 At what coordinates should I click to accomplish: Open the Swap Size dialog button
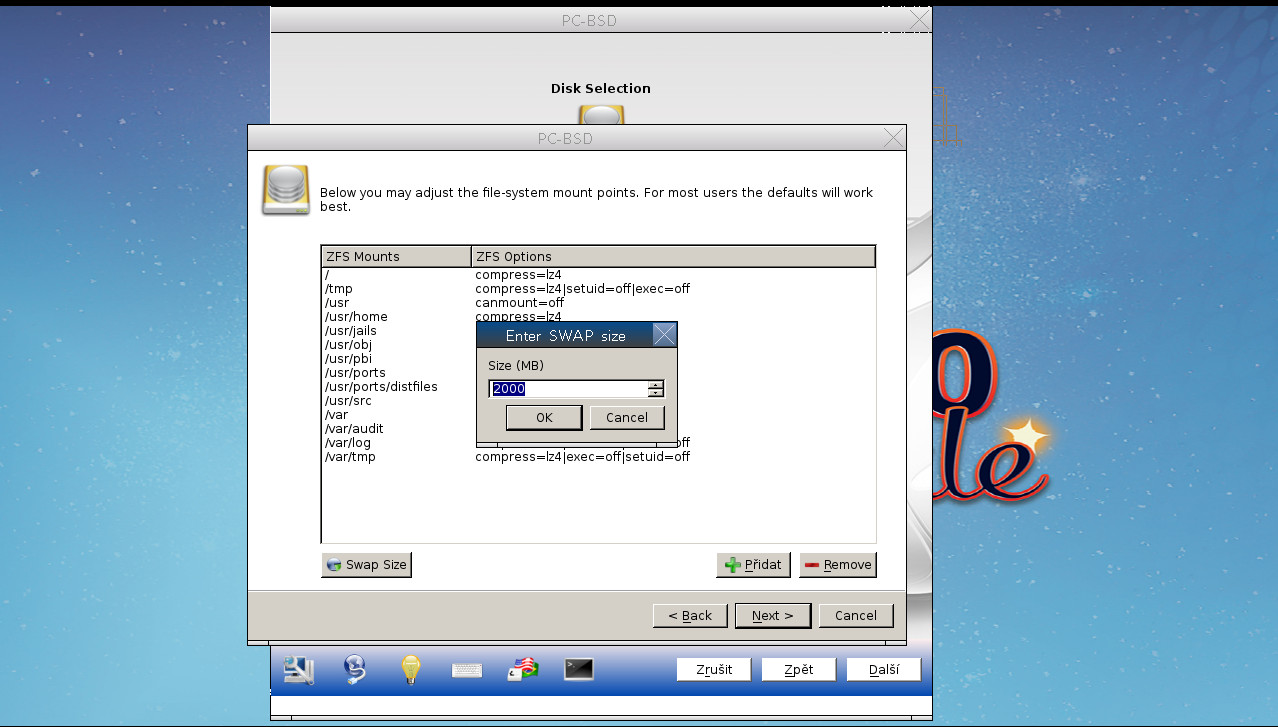(x=366, y=564)
